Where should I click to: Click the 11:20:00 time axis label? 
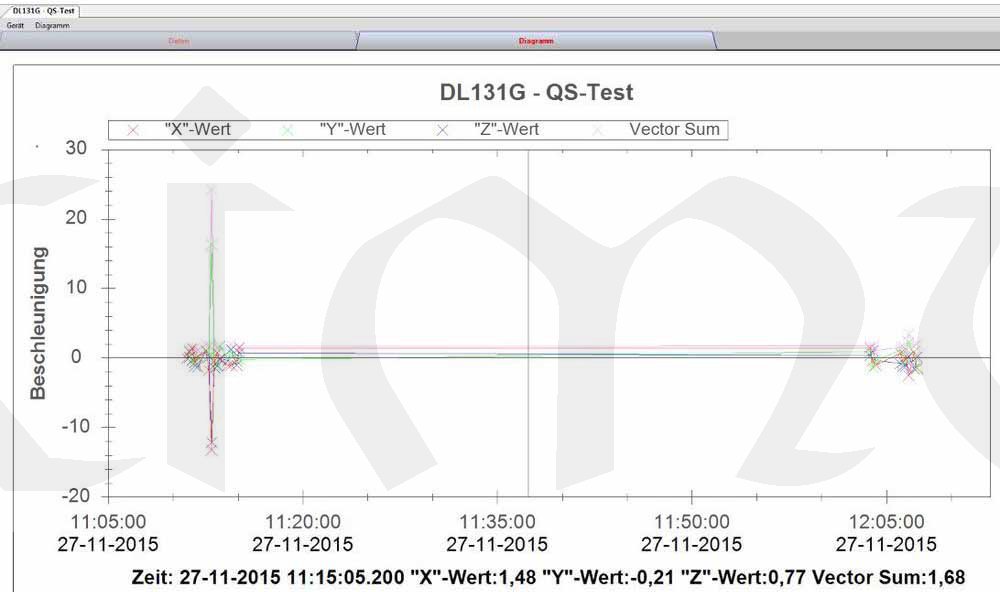click(x=302, y=522)
